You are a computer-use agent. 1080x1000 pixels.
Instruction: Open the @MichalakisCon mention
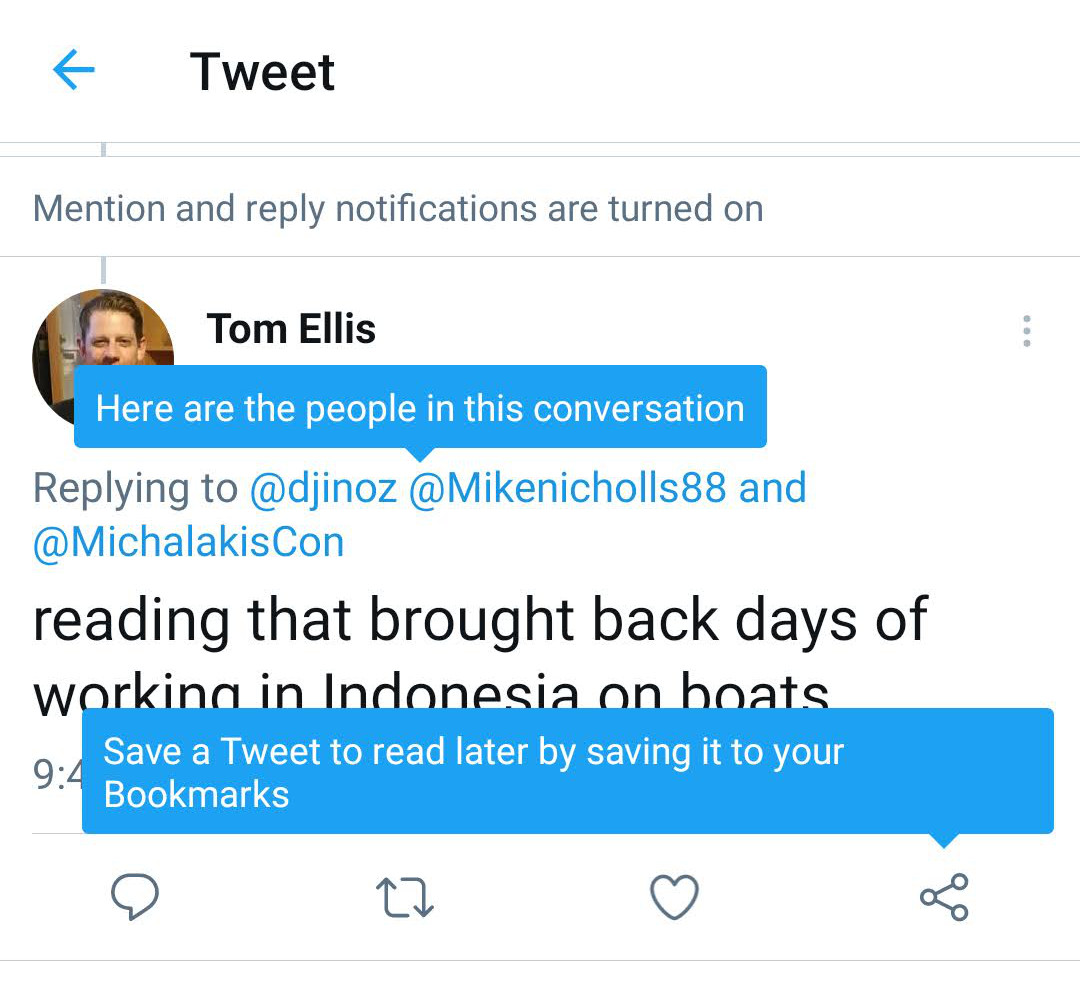(x=189, y=542)
